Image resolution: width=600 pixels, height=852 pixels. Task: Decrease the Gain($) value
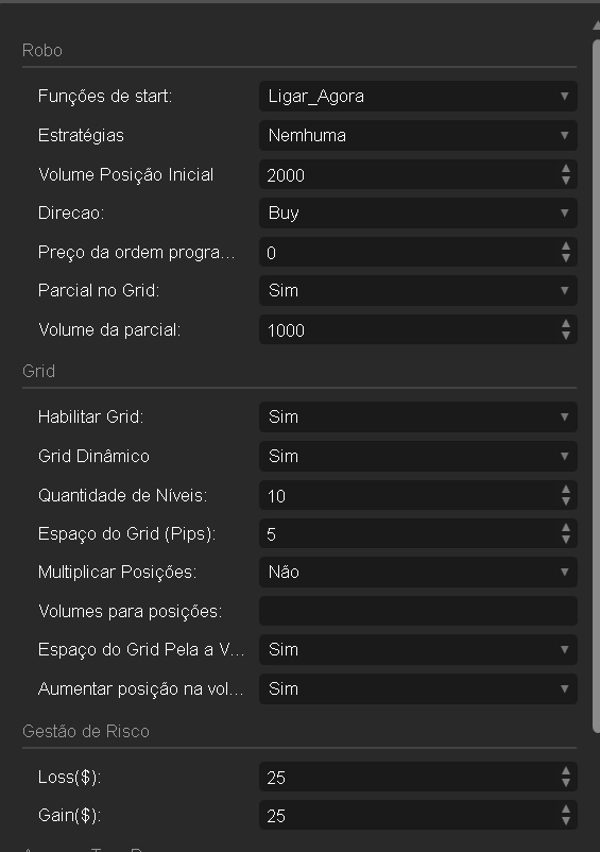[x=566, y=822]
